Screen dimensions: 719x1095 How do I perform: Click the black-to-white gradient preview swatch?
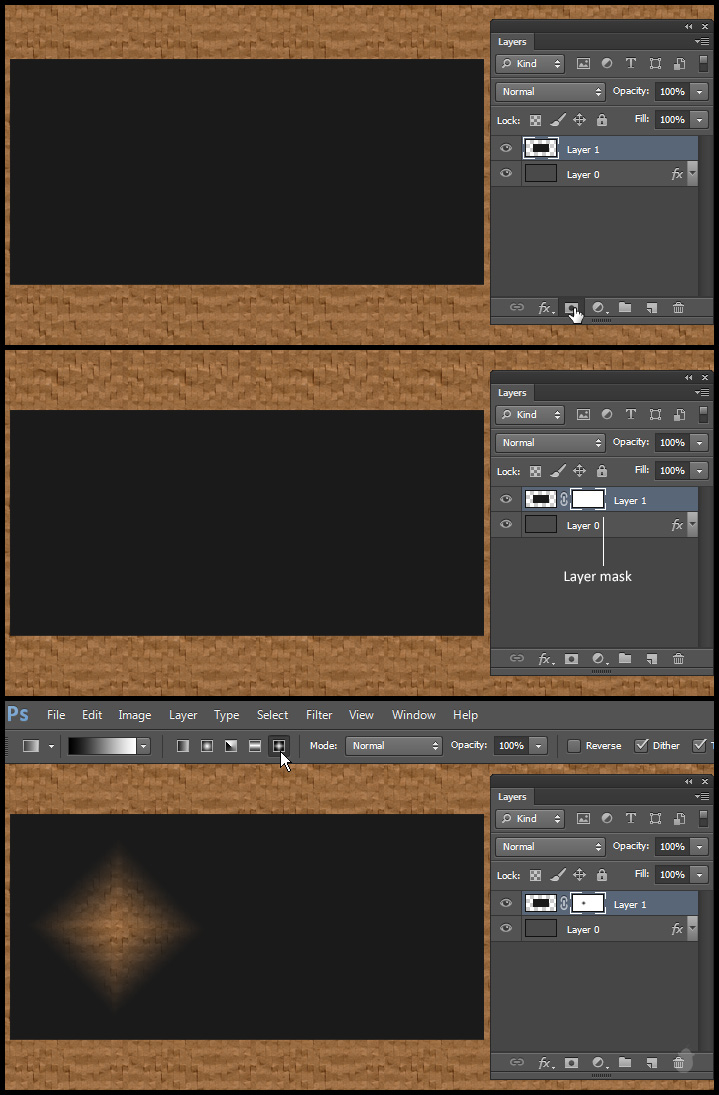[x=101, y=746]
